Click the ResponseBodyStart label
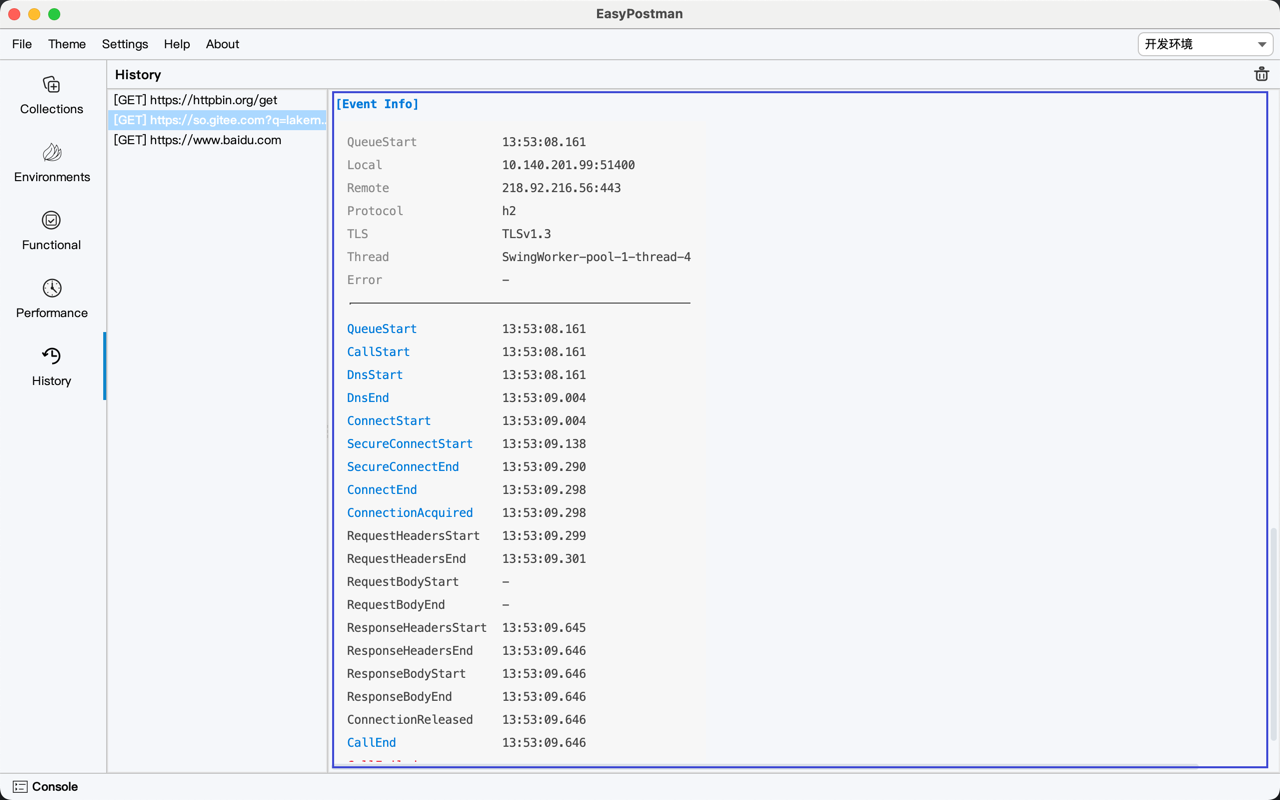This screenshot has height=800, width=1280. 406,674
